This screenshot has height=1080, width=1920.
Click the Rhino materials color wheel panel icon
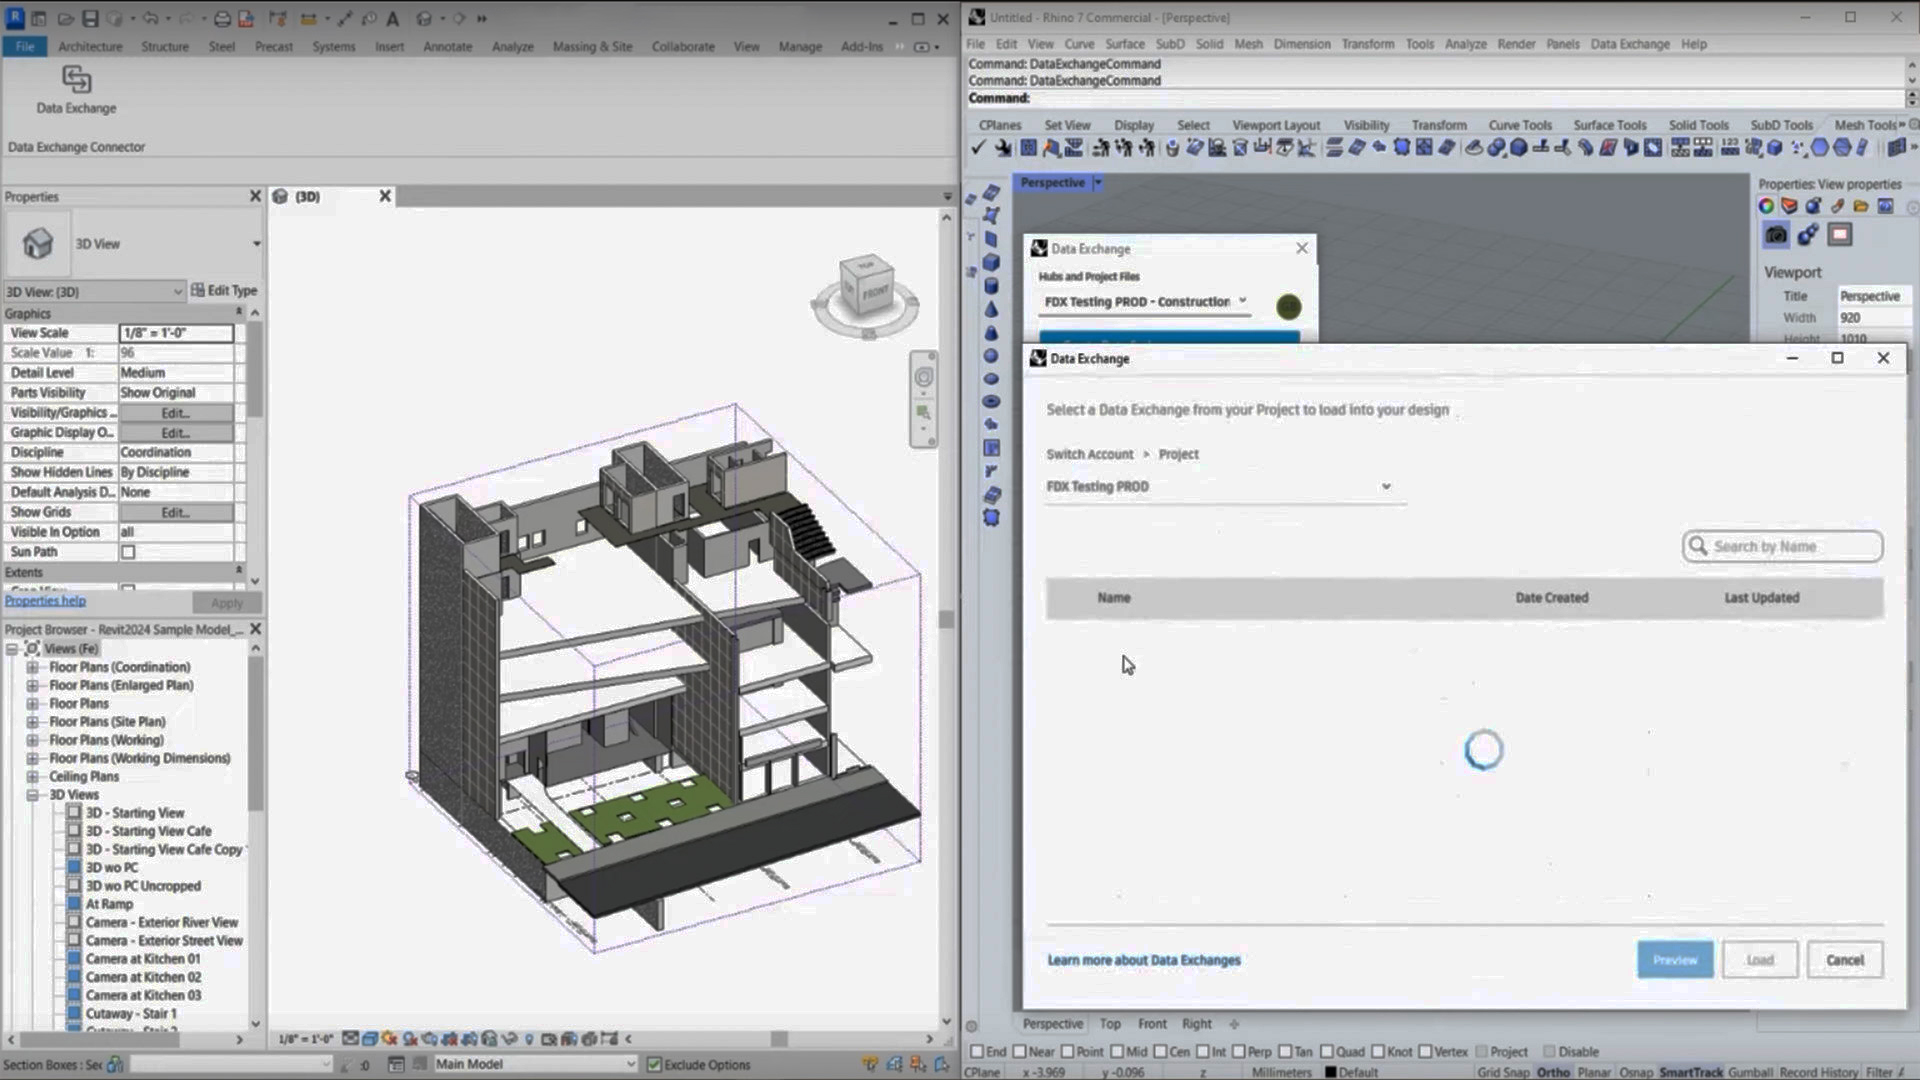pos(1766,206)
